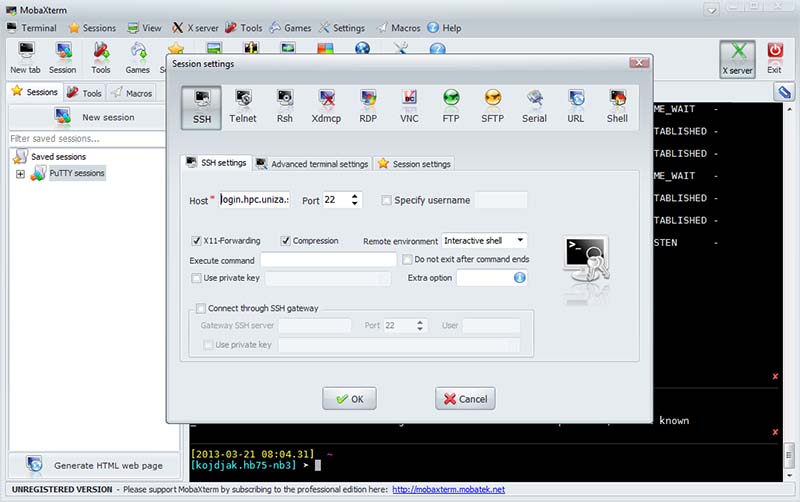Enable the Specify username checkbox
800x502 pixels.
387,200
